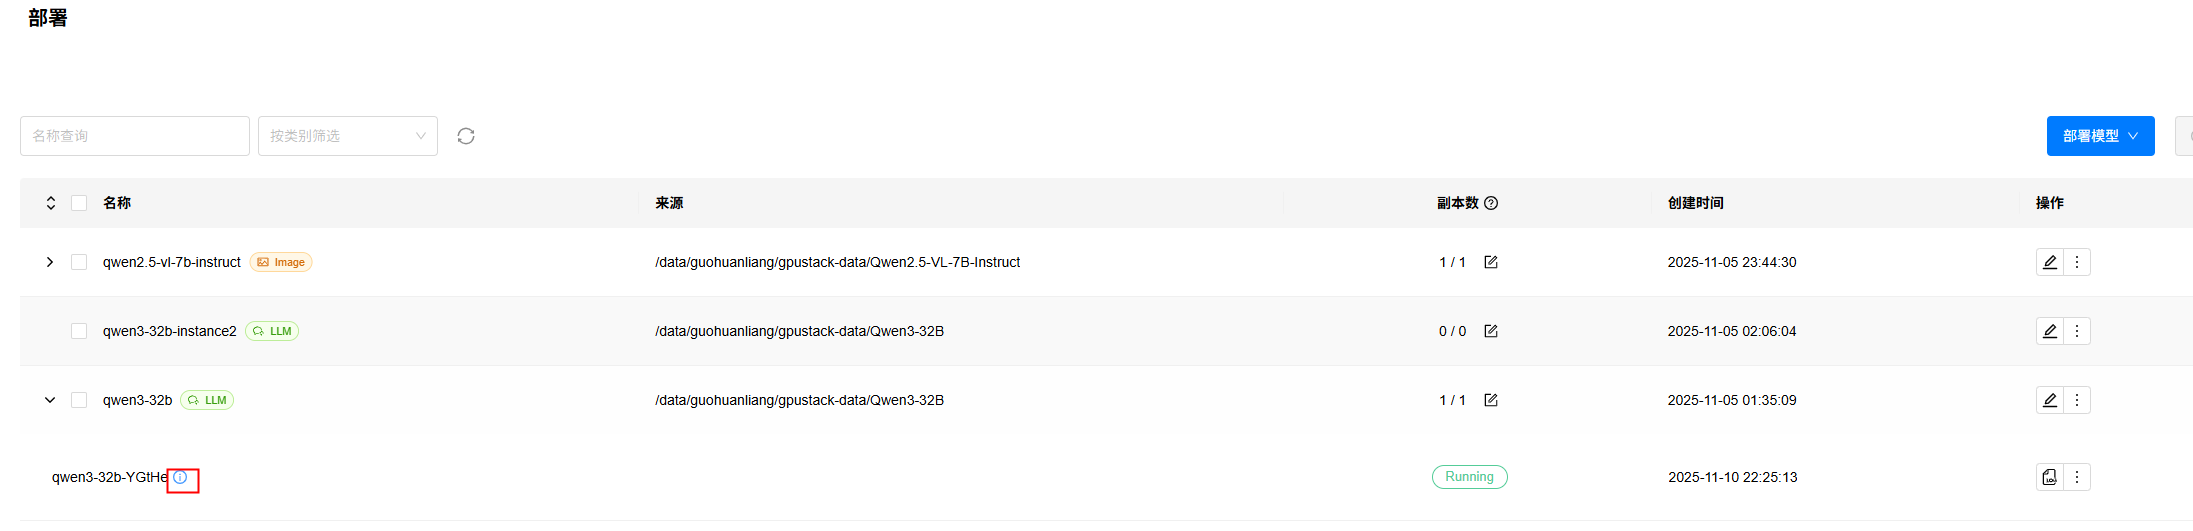The height and width of the screenshot is (531, 2193).
Task: Tick the select-all checkbox in header
Action: [x=79, y=203]
